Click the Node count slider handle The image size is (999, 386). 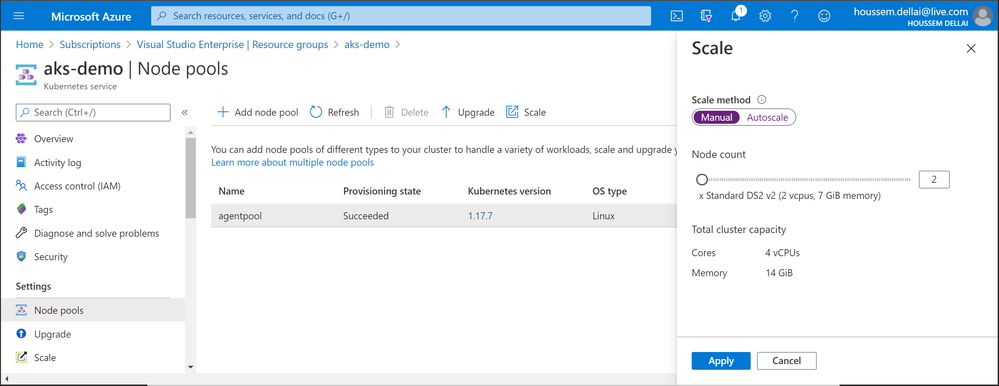[702, 180]
